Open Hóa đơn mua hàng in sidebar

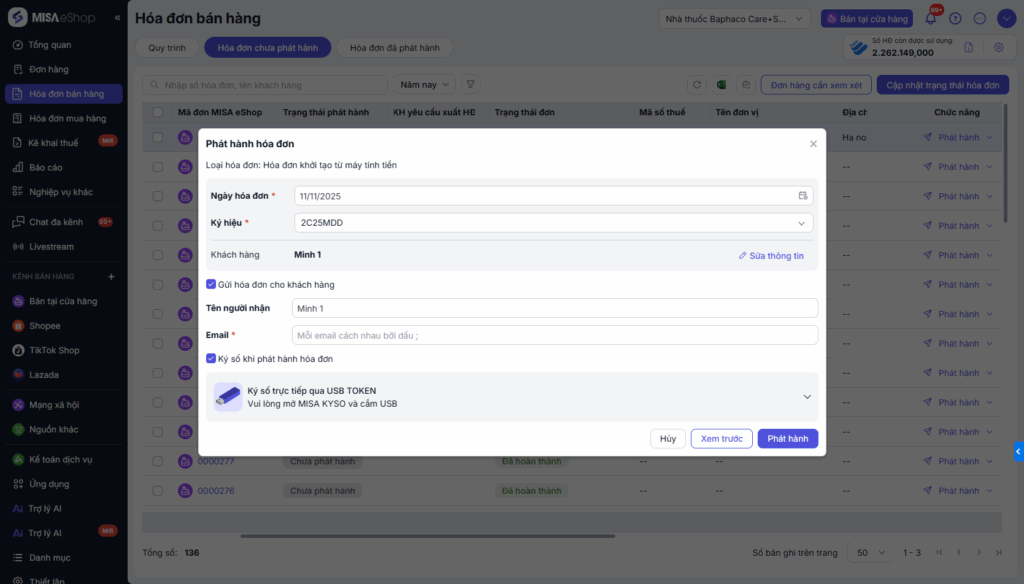tap(67, 118)
